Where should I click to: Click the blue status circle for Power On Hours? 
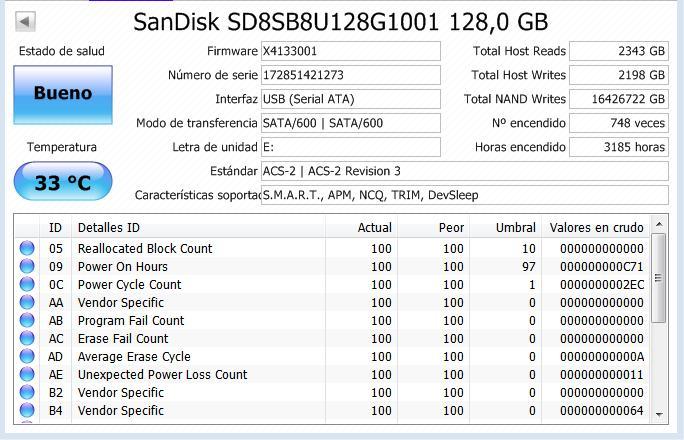[x=27, y=266]
